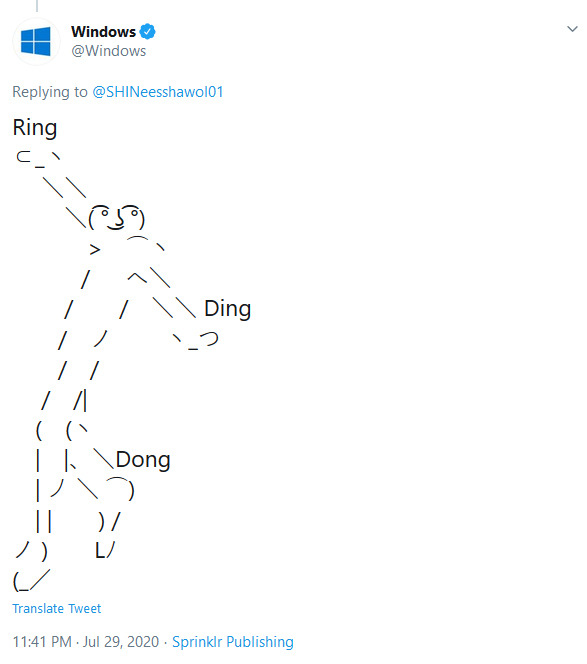Click the word Ring in tweet
This screenshot has width=587, height=664.
[x=35, y=128]
